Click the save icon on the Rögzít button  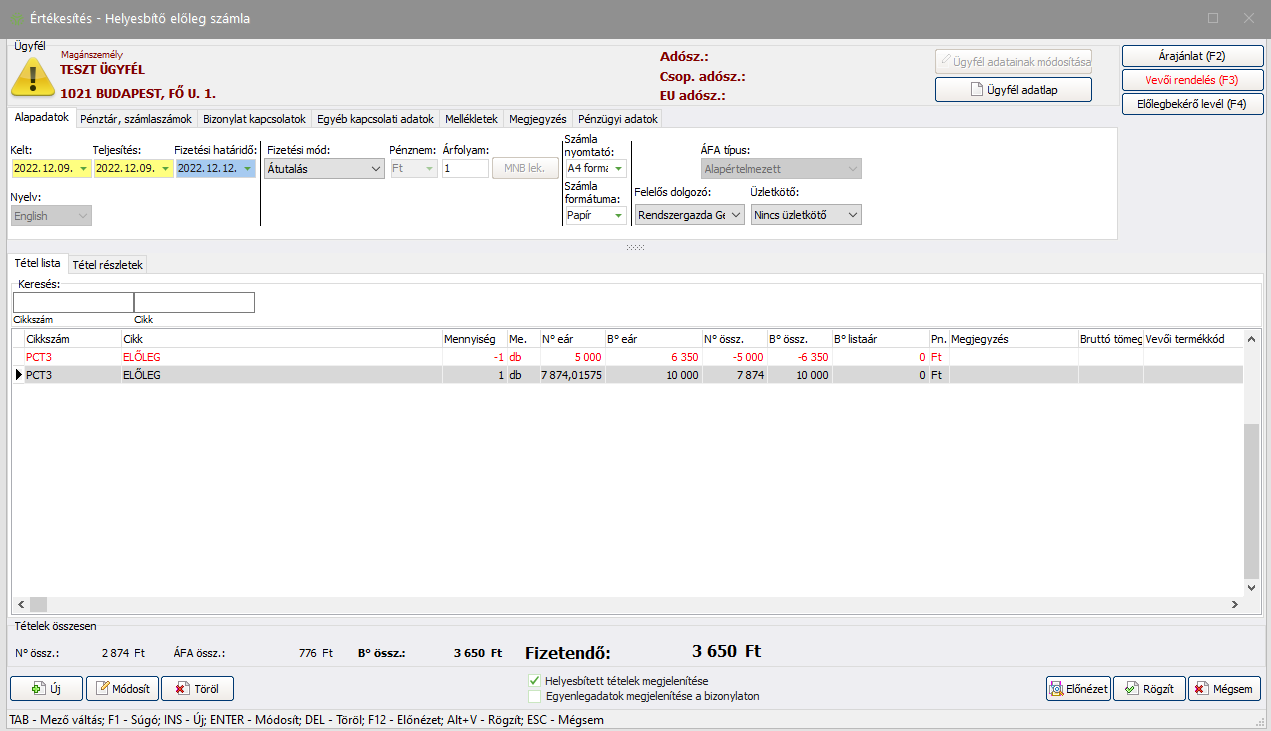1132,689
